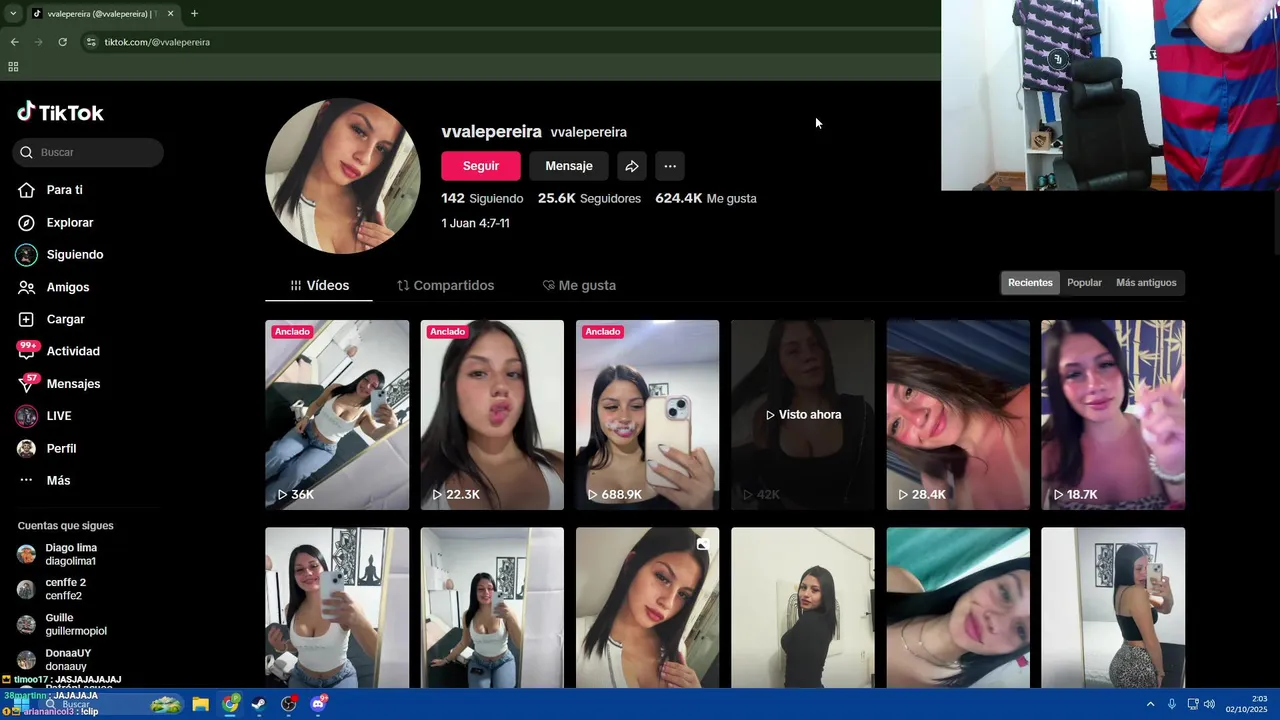Switch to the Videos tab

coord(319,285)
